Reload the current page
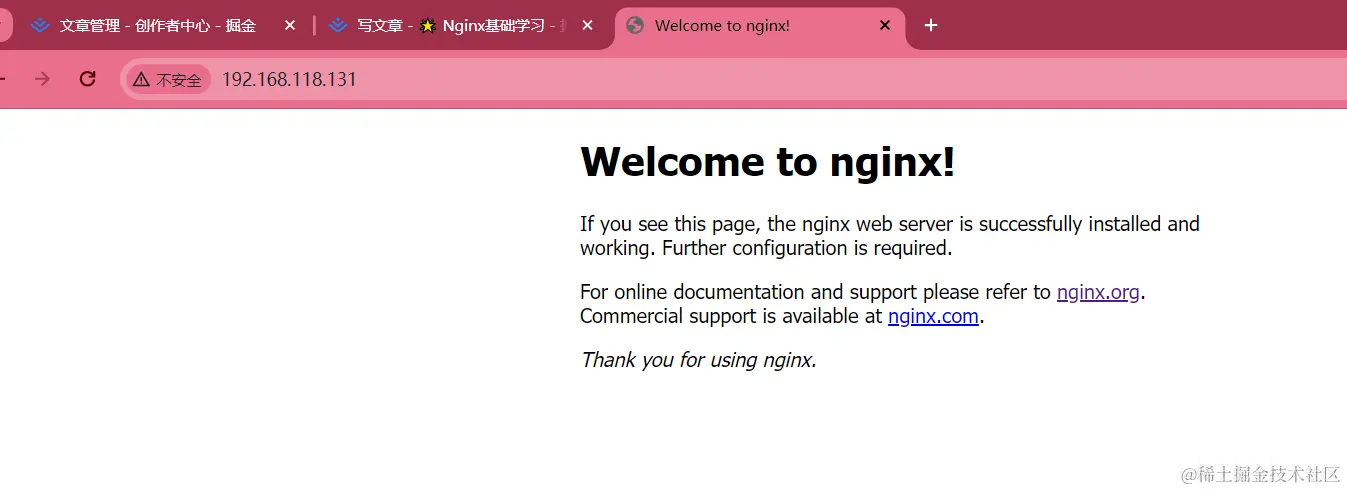The image size is (1347, 491). (87, 79)
